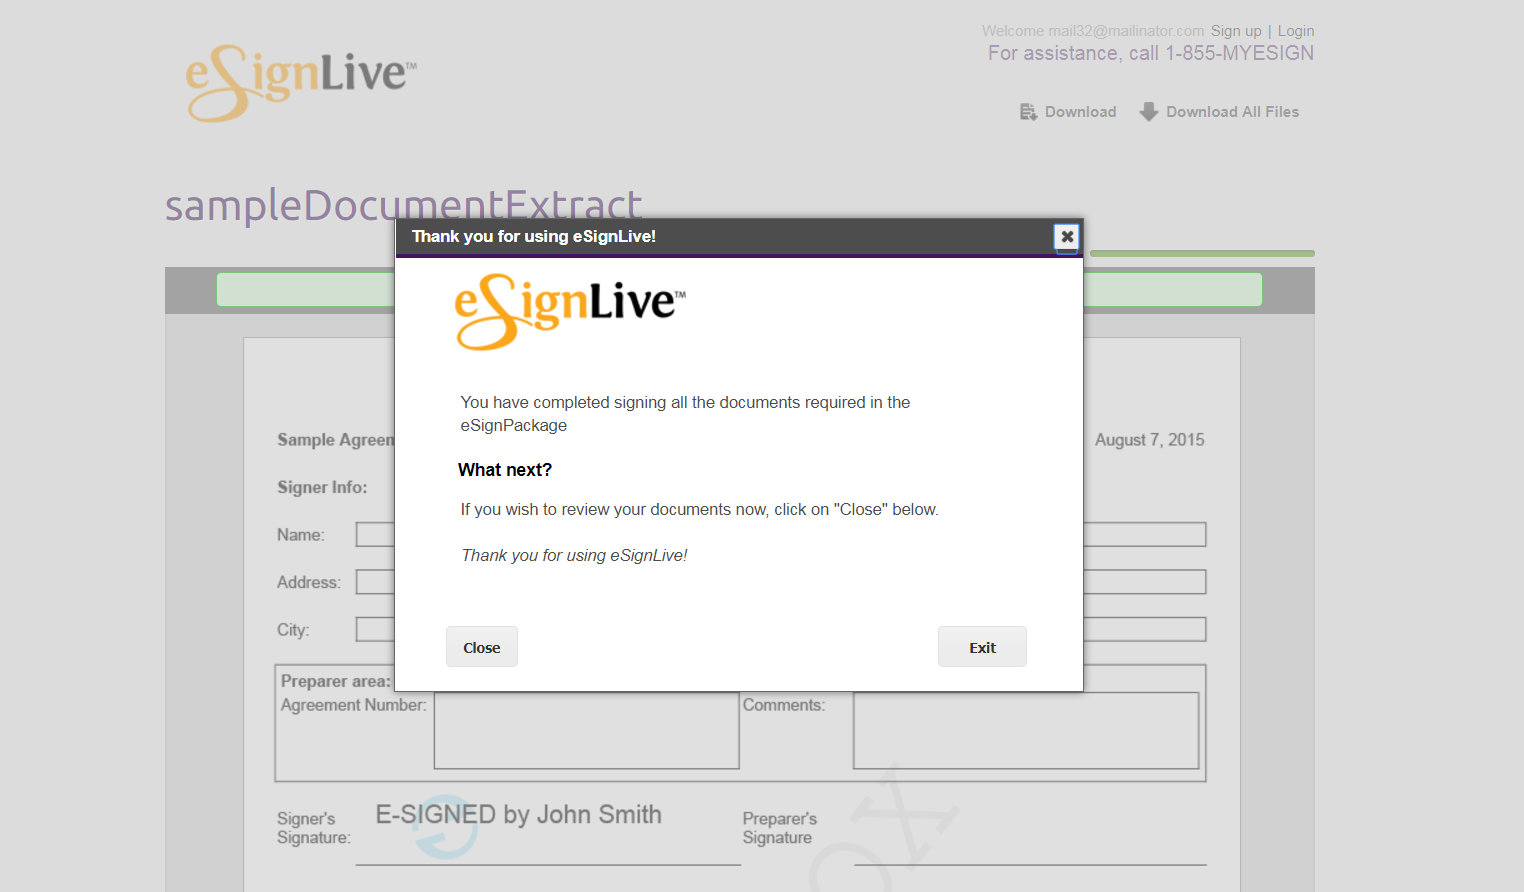Open the Download link text
Image resolution: width=1524 pixels, height=892 pixels.
[1080, 112]
